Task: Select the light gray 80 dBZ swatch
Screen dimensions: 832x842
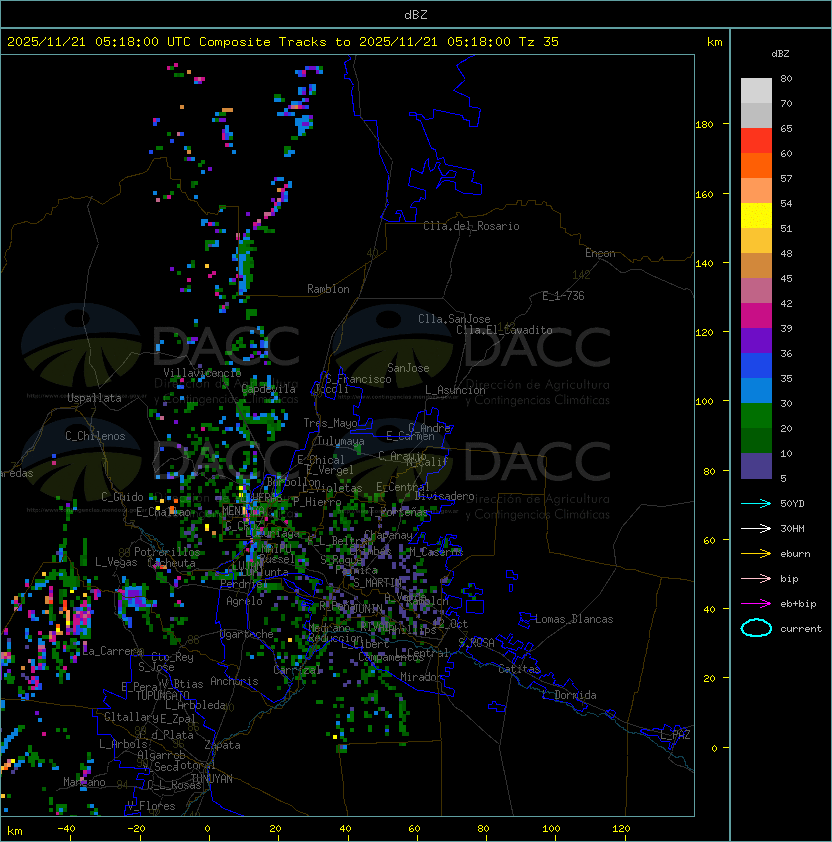Action: (x=756, y=91)
